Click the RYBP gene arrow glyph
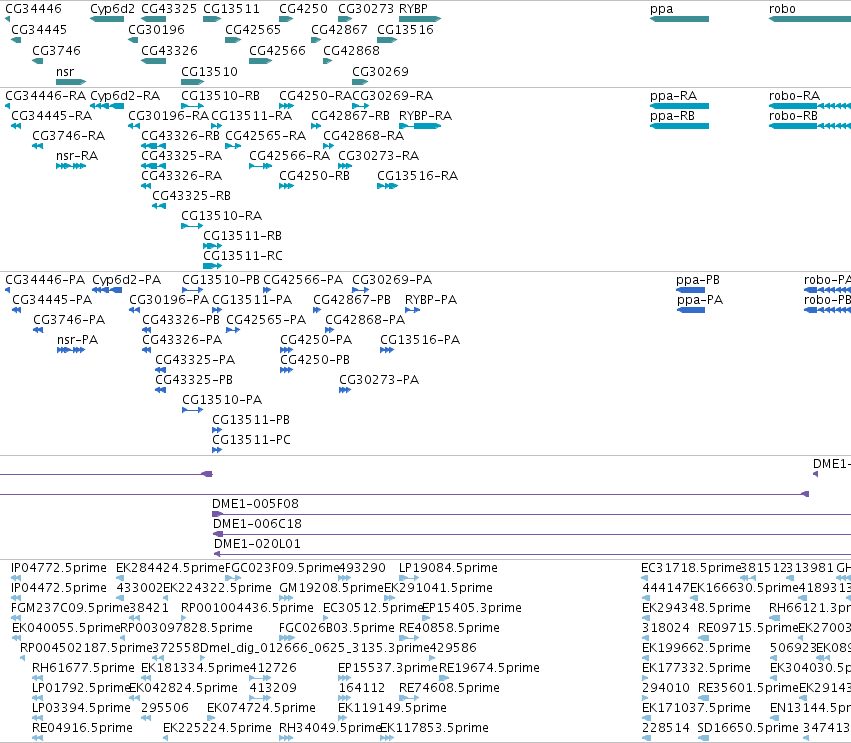Screen dimensions: 851x743 click(x=420, y=19)
